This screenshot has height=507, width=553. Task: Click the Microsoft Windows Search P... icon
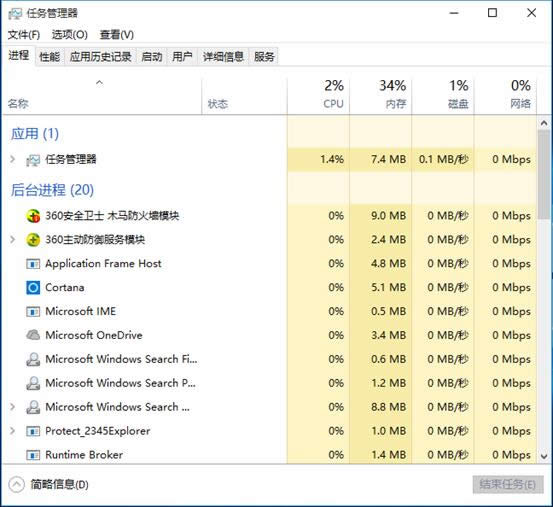33,383
